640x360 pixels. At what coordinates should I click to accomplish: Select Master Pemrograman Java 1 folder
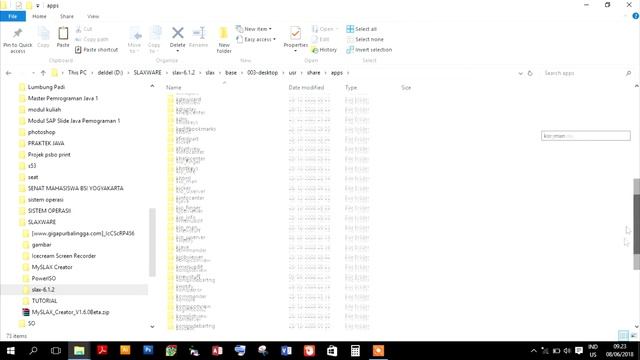(62, 98)
